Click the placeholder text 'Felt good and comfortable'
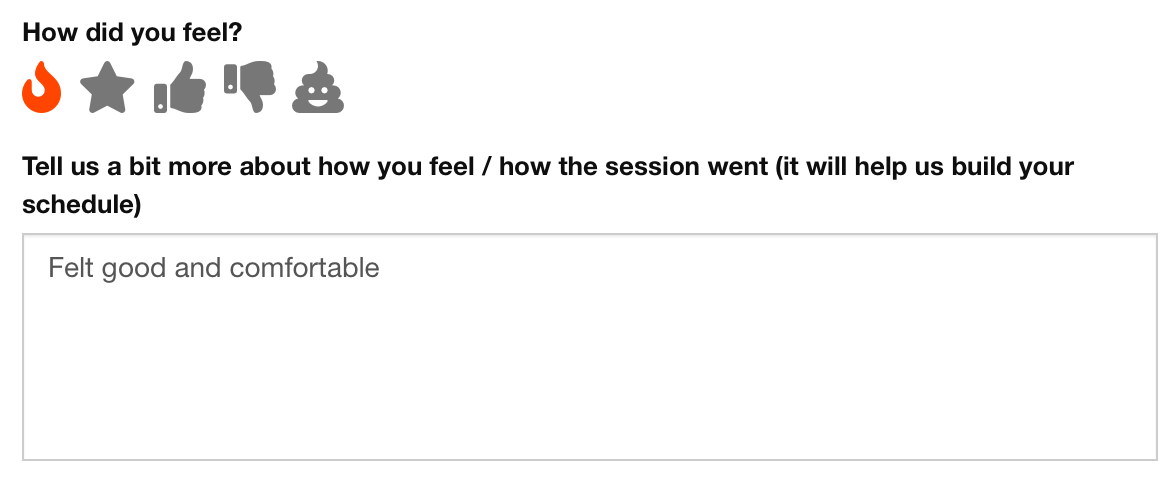Screen dimensions: 1175x489 pyautogui.click(x=214, y=267)
